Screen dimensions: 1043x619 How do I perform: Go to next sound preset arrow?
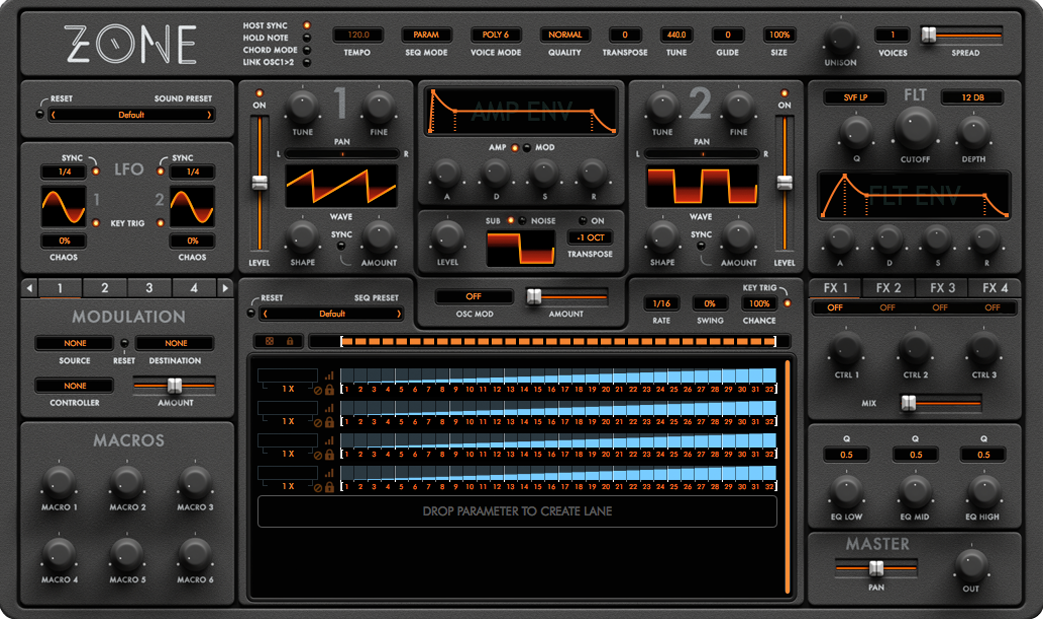click(x=210, y=115)
